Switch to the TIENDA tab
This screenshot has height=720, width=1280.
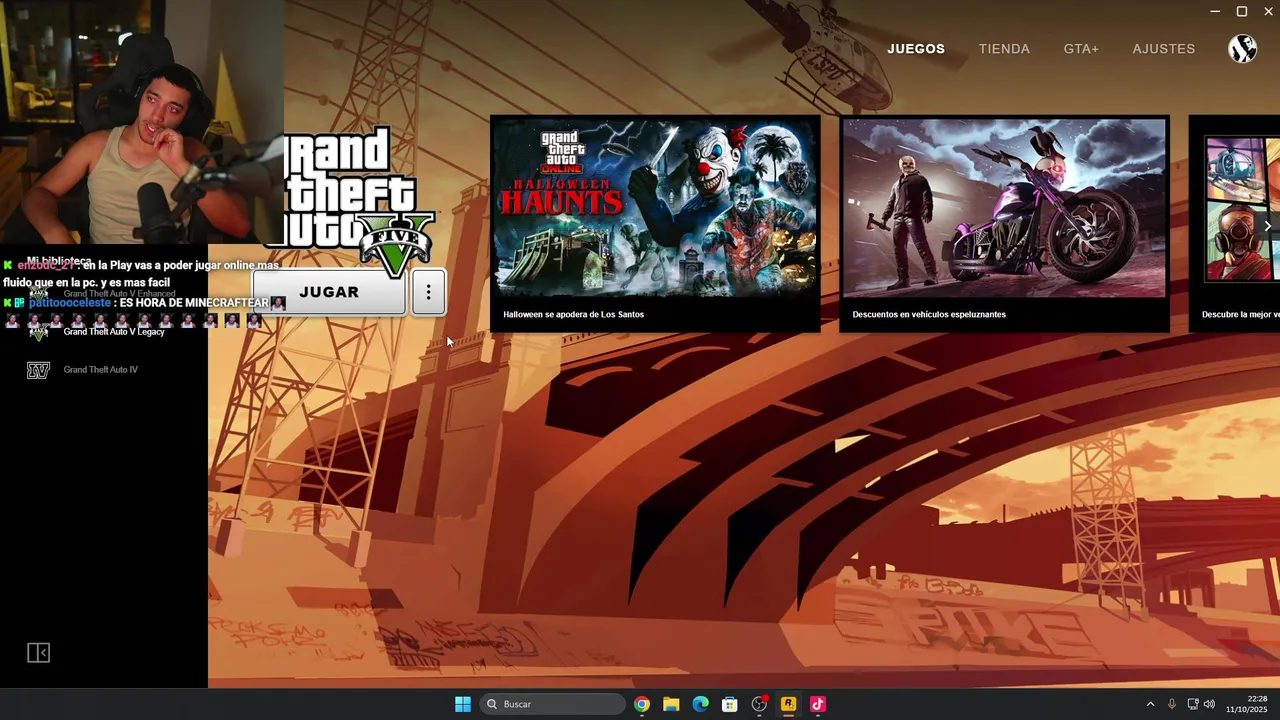pyautogui.click(x=1004, y=49)
